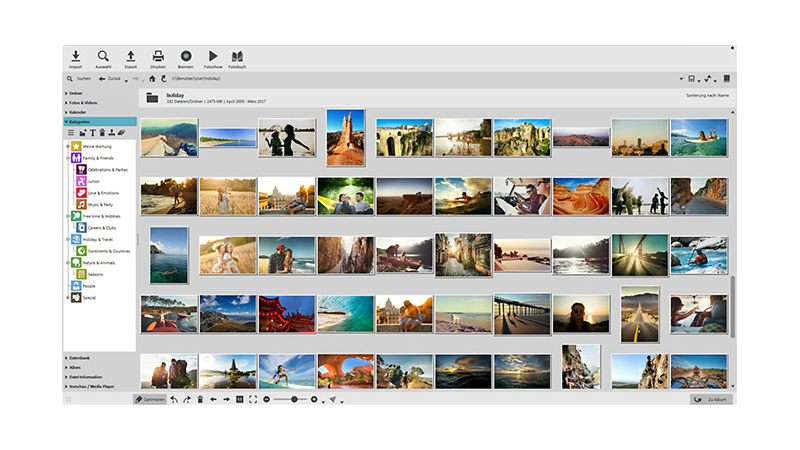This screenshot has height=450, width=800.
Task: Select the red Chinese temple thumbnail
Action: [x=286, y=313]
